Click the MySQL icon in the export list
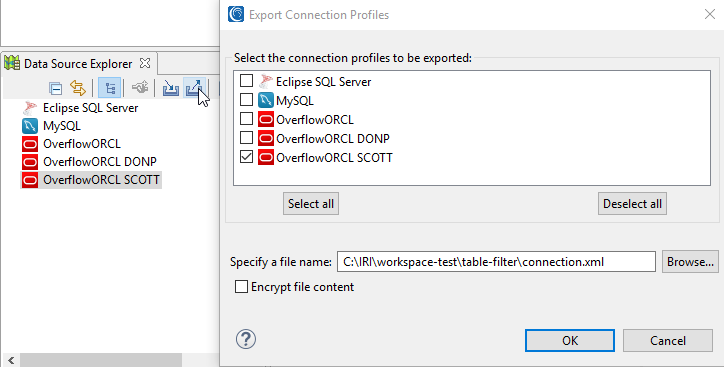The width and height of the screenshot is (724, 367). point(266,101)
